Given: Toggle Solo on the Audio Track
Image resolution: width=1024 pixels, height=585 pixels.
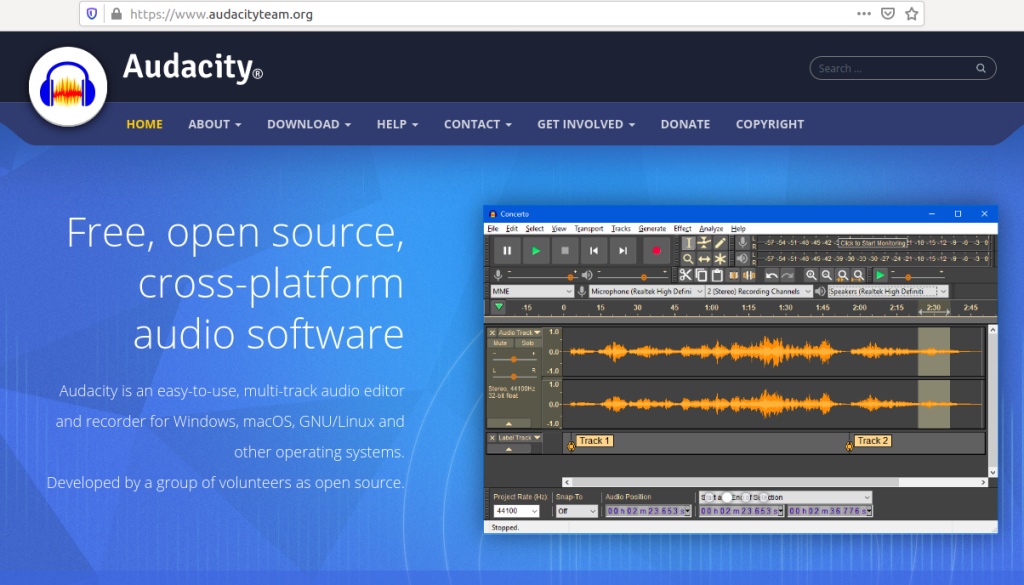Looking at the screenshot, I should coord(528,343).
